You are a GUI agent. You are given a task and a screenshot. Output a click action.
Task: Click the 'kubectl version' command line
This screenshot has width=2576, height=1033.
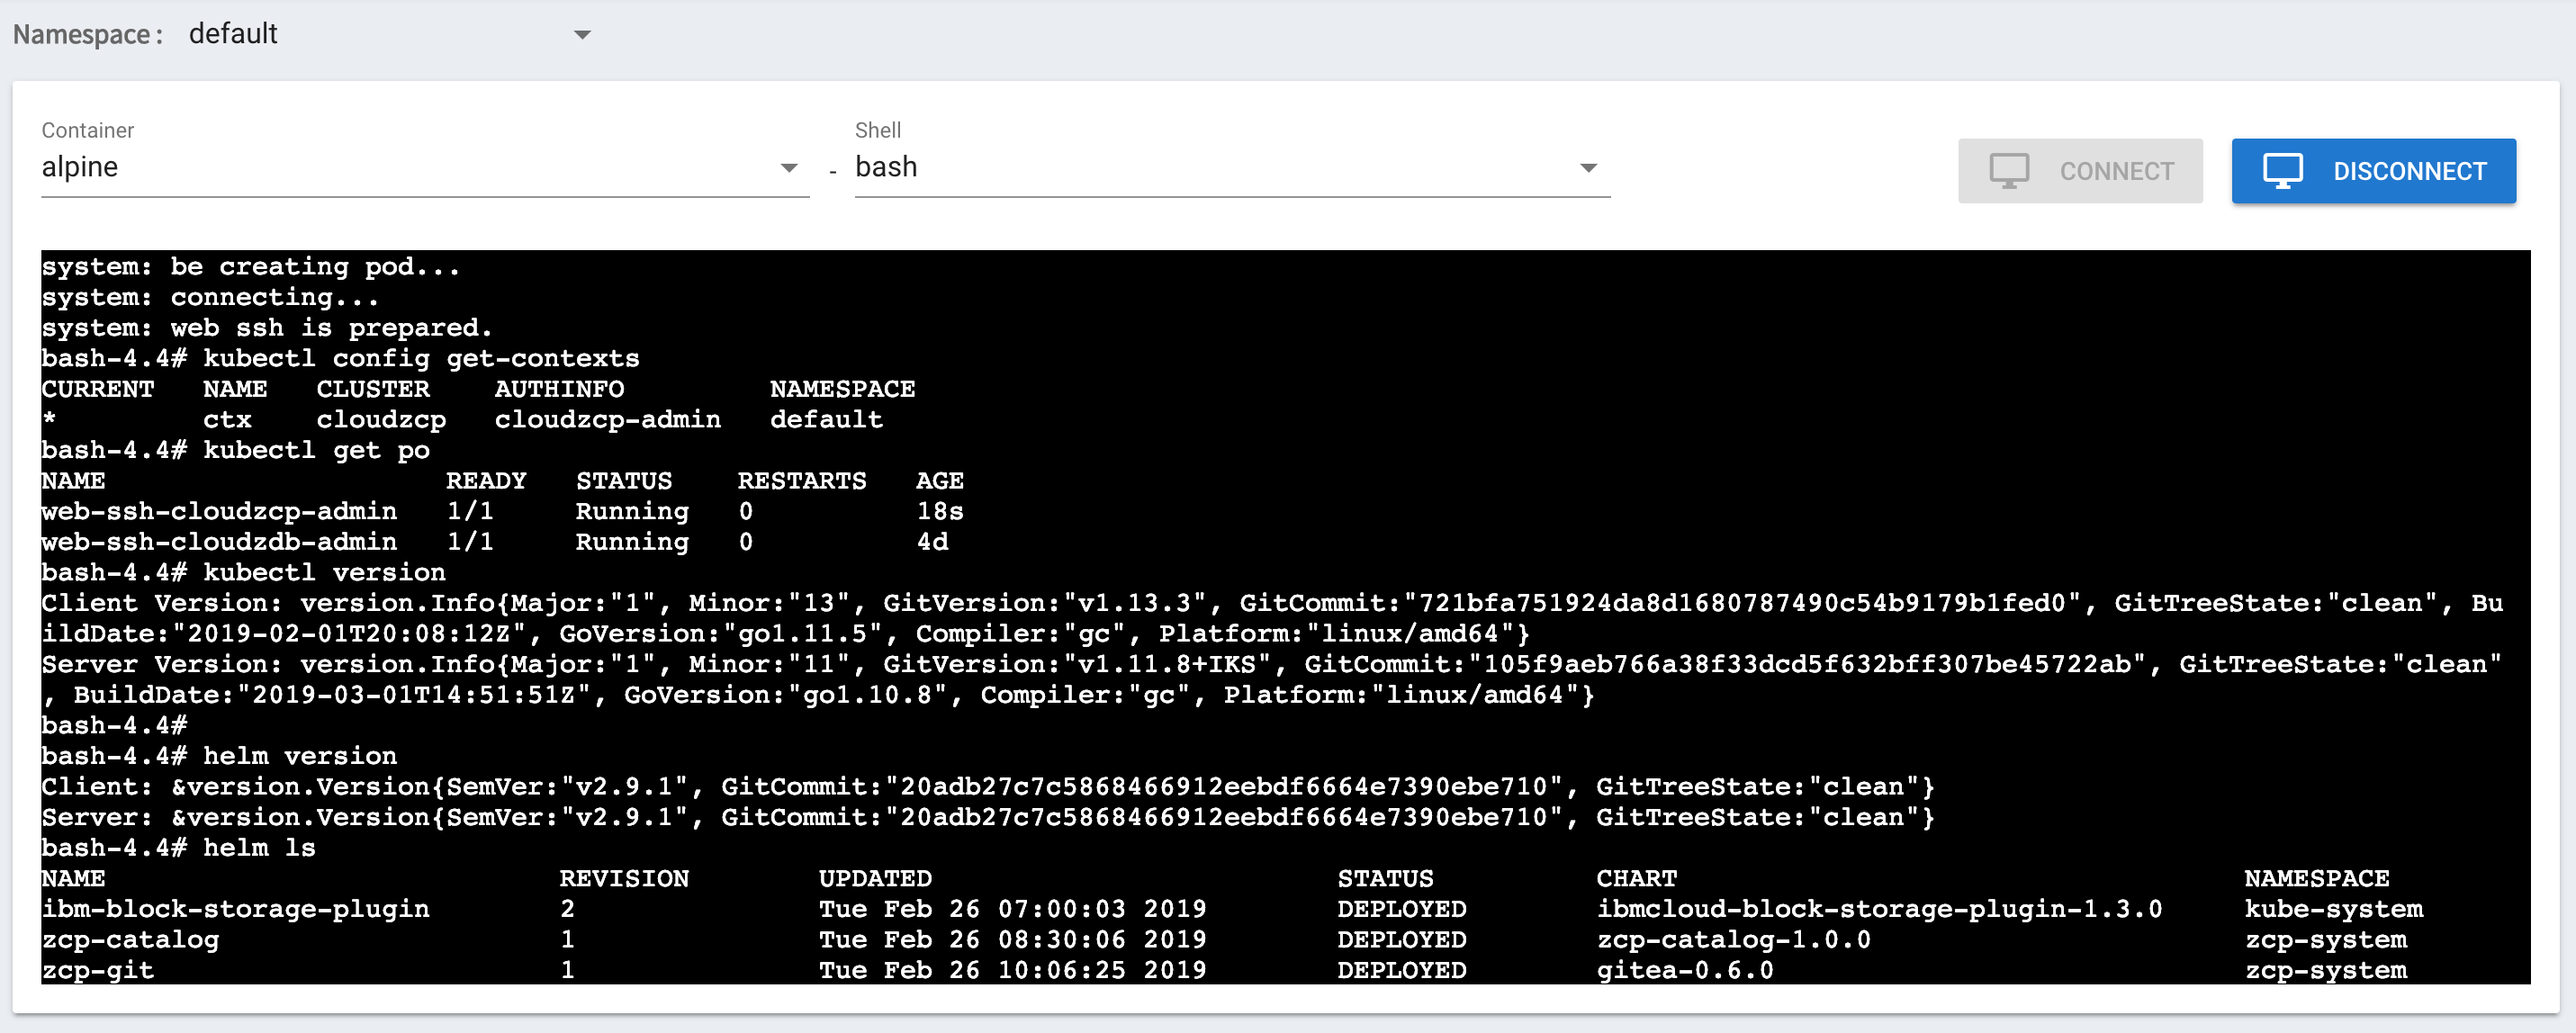pyautogui.click(x=324, y=572)
